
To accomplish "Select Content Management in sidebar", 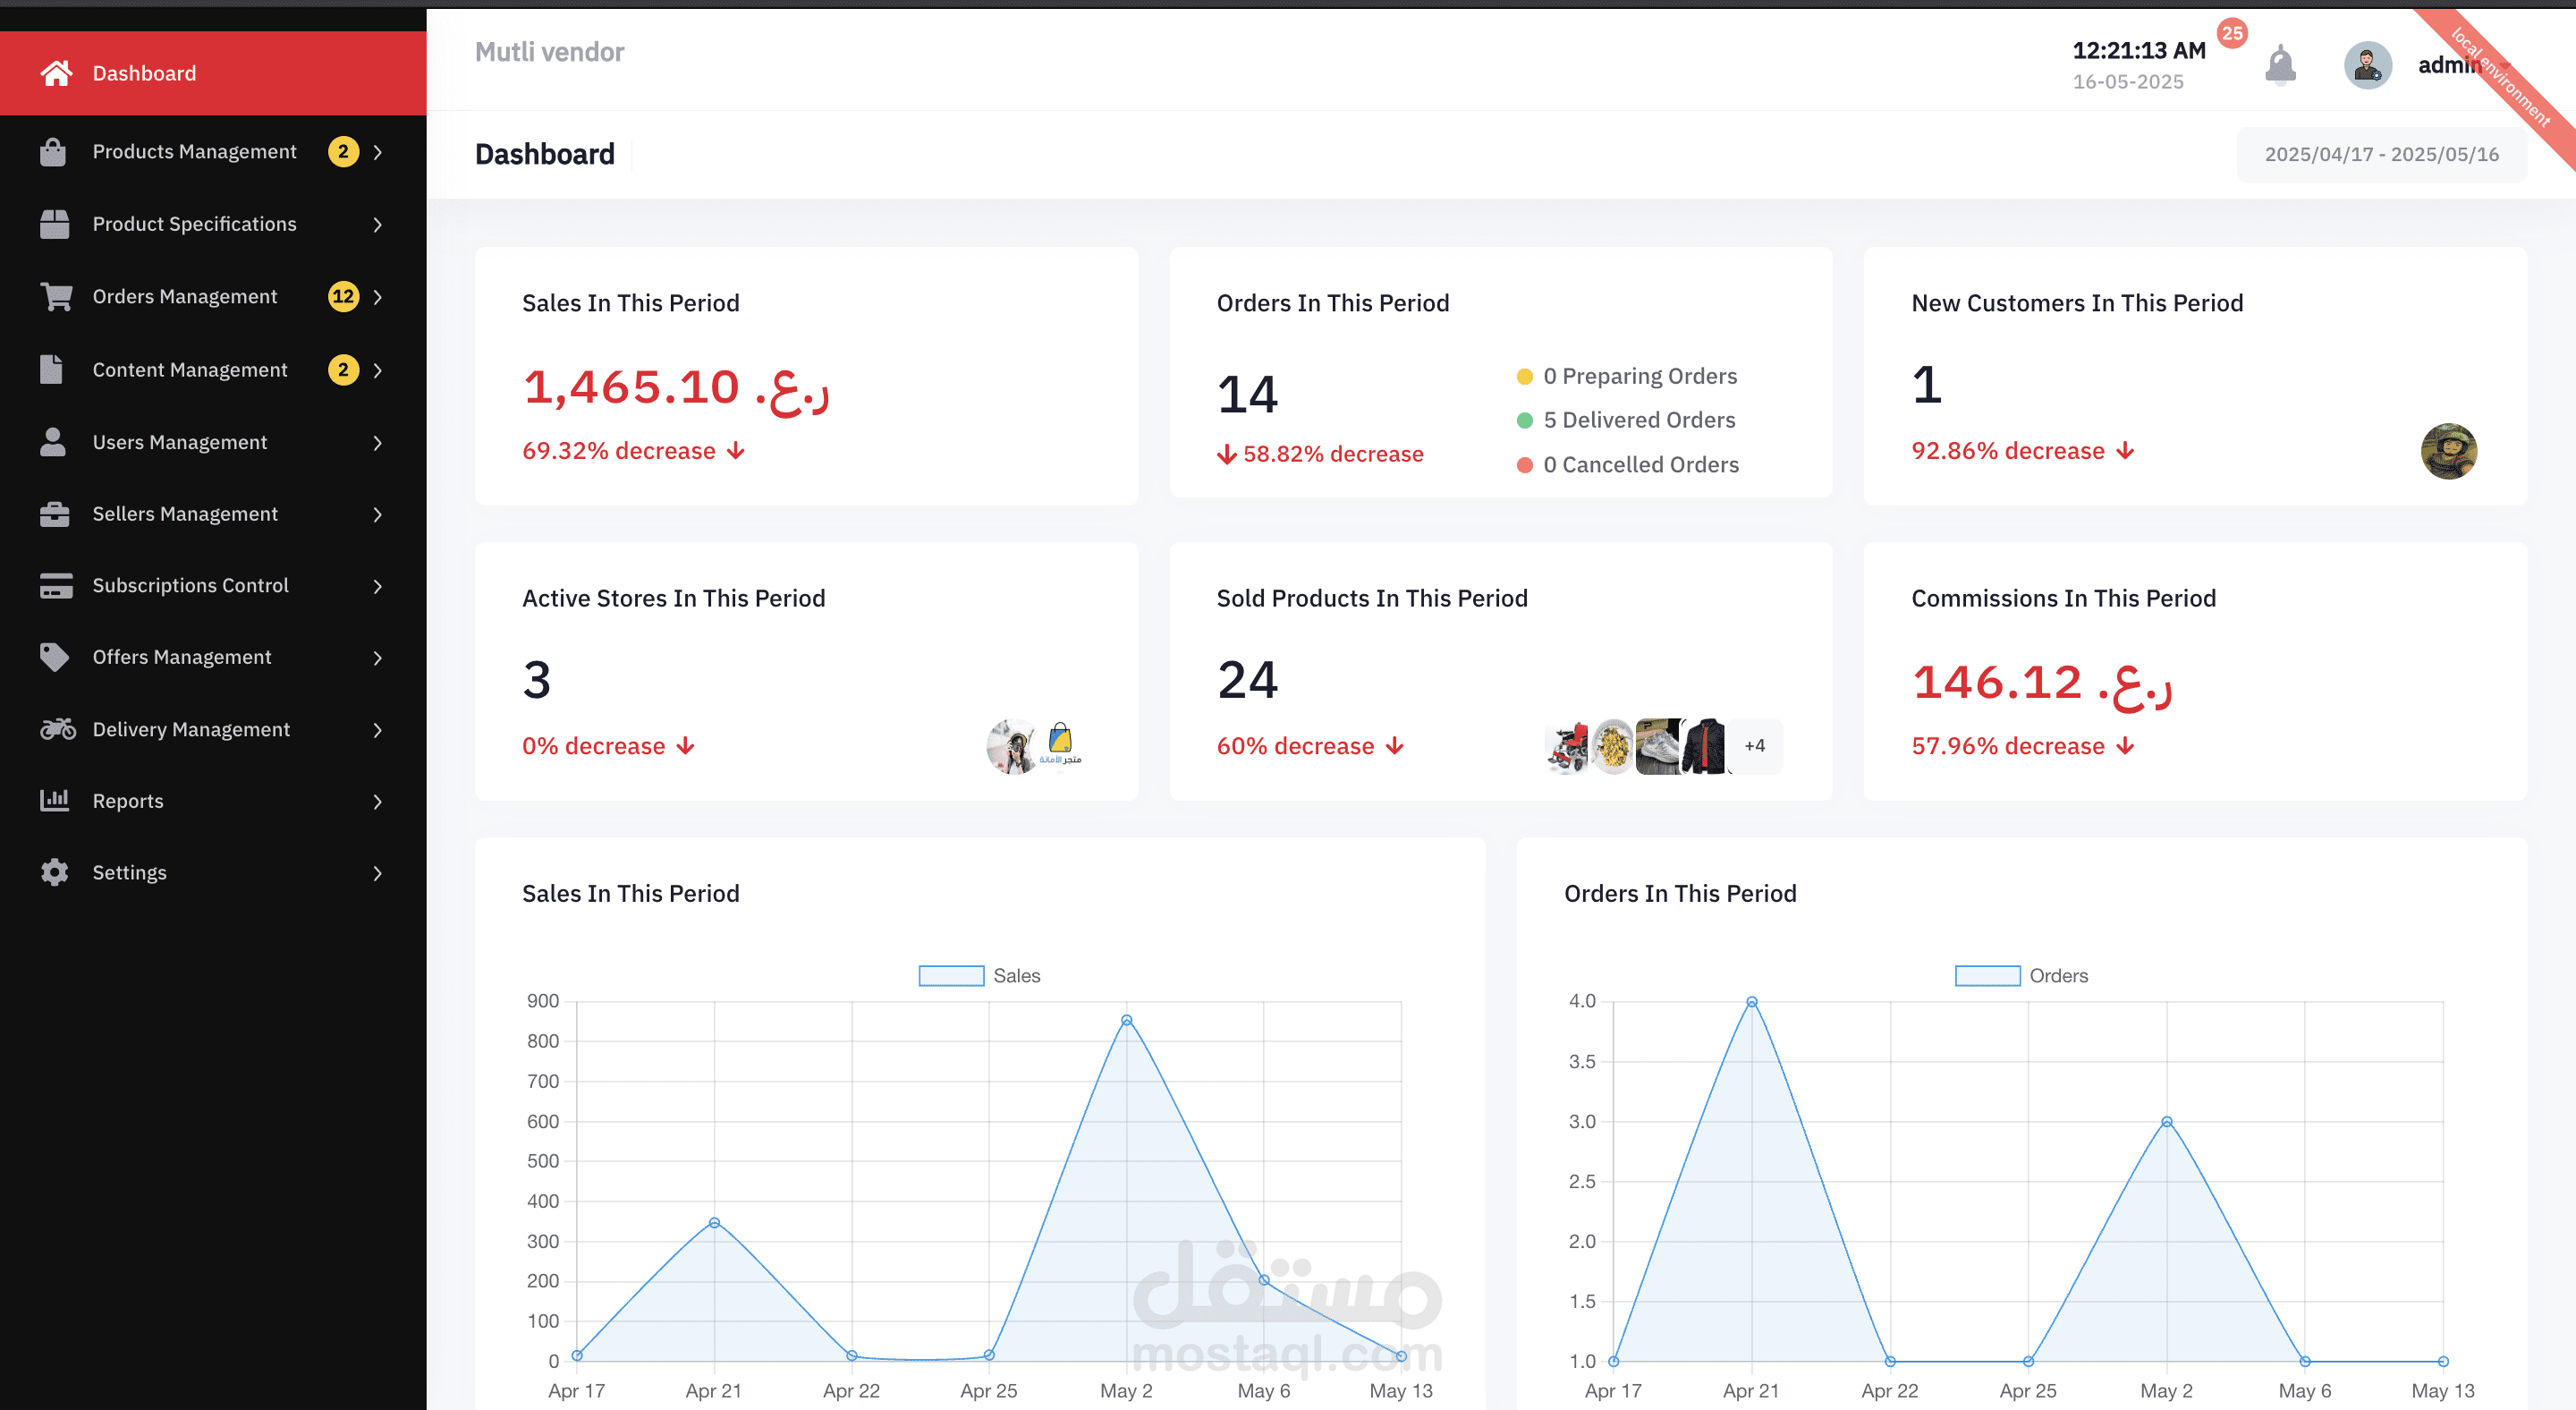I will 190,370.
